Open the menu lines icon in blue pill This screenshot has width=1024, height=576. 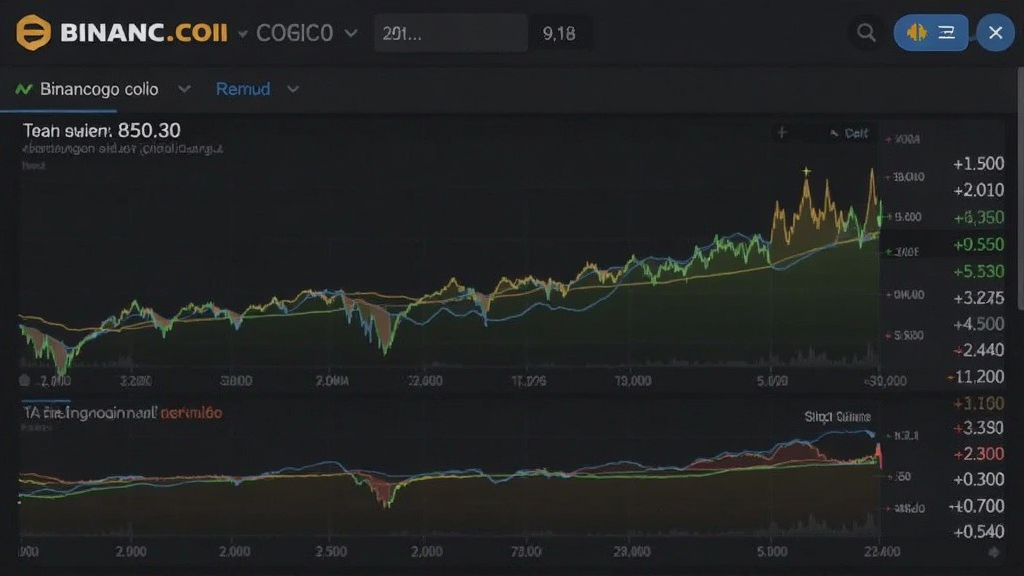pos(946,32)
